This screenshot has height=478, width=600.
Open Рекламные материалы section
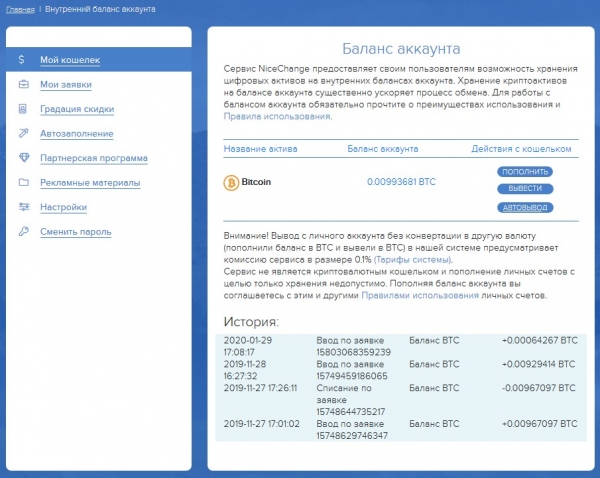click(90, 183)
